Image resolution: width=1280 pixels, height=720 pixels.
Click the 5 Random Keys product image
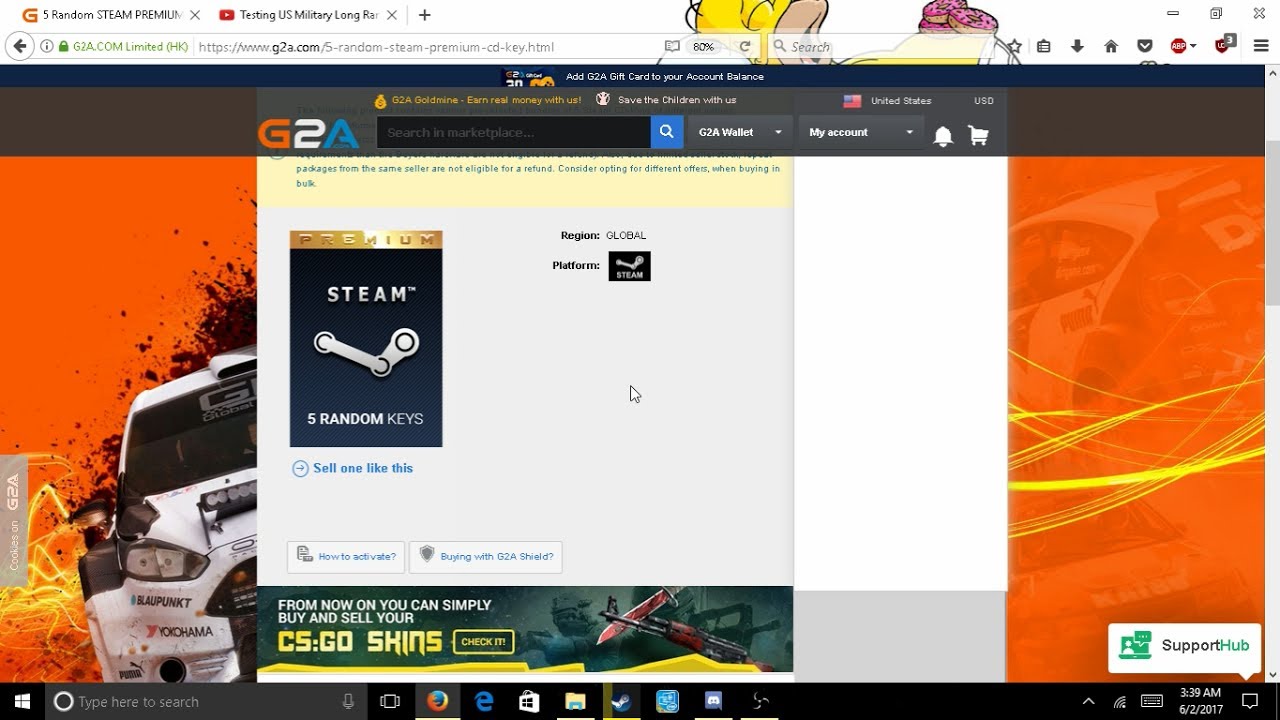coord(366,339)
